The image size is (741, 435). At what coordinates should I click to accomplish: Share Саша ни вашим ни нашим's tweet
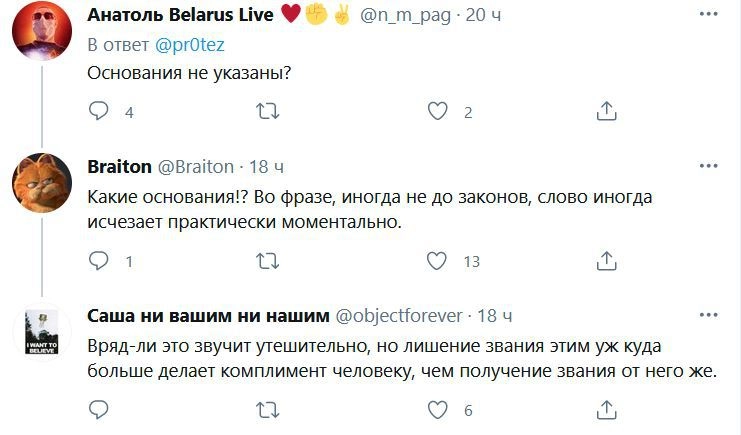(606, 409)
